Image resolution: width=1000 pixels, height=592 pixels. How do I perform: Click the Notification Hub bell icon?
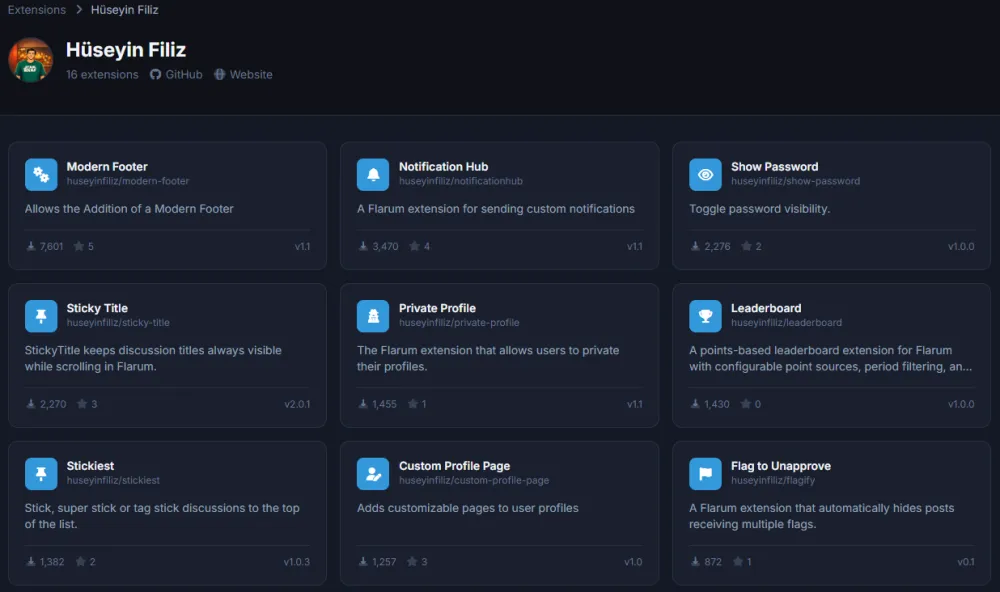click(373, 174)
